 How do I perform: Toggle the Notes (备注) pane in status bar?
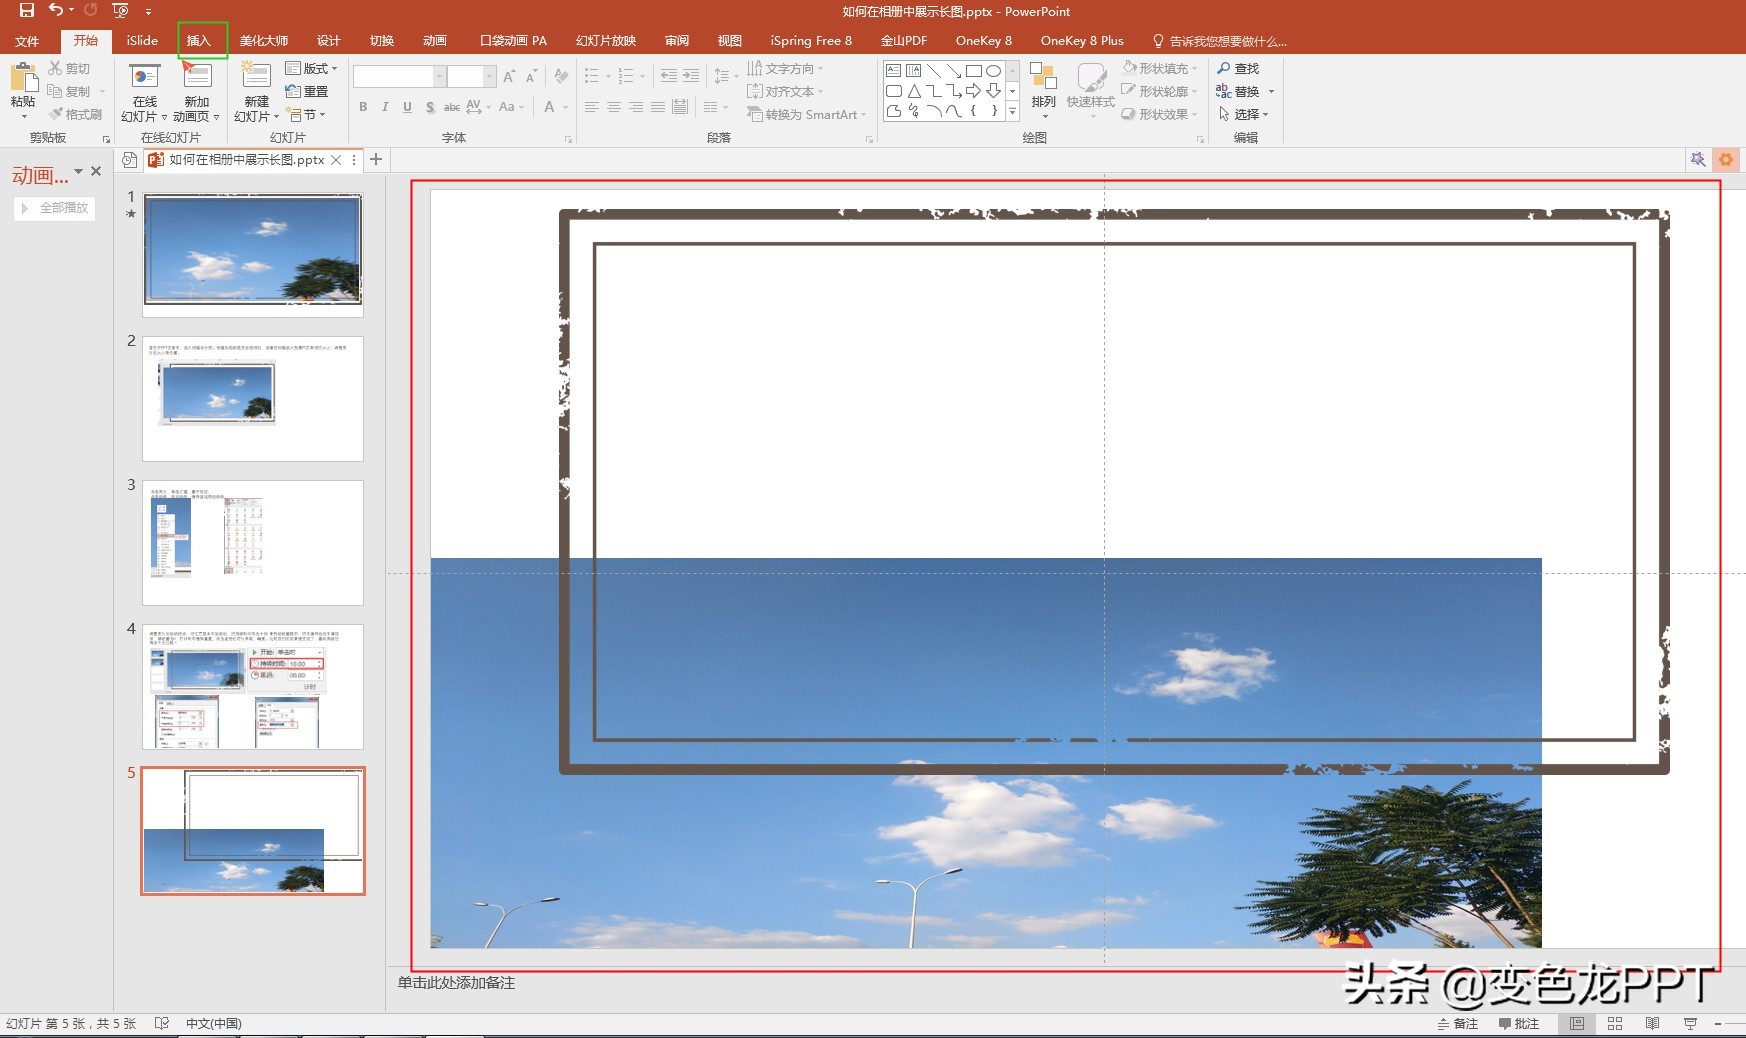pyautogui.click(x=1458, y=1023)
